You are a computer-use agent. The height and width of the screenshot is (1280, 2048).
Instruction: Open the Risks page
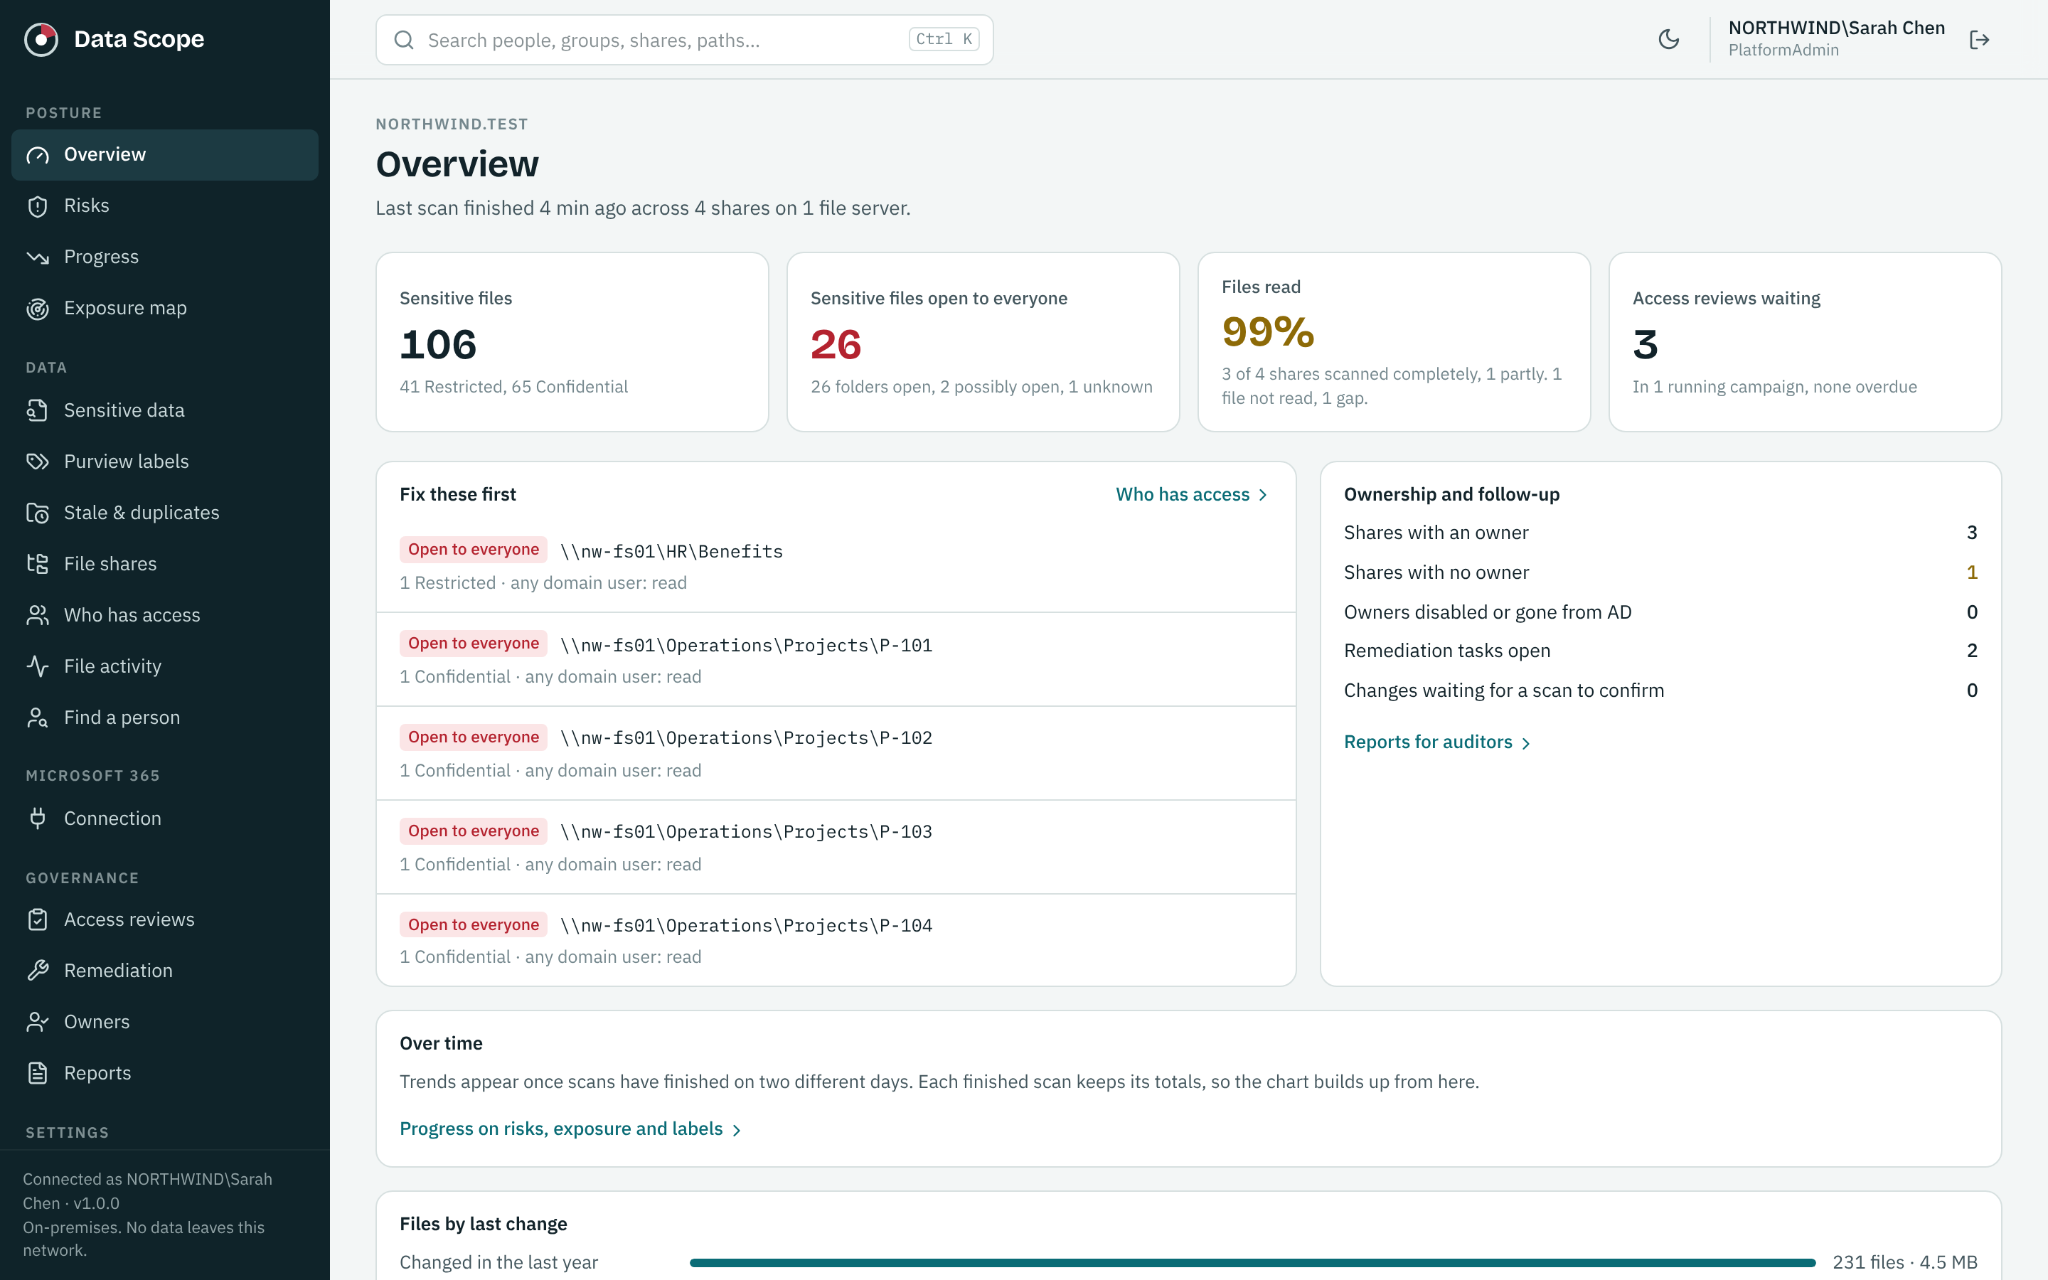point(165,206)
